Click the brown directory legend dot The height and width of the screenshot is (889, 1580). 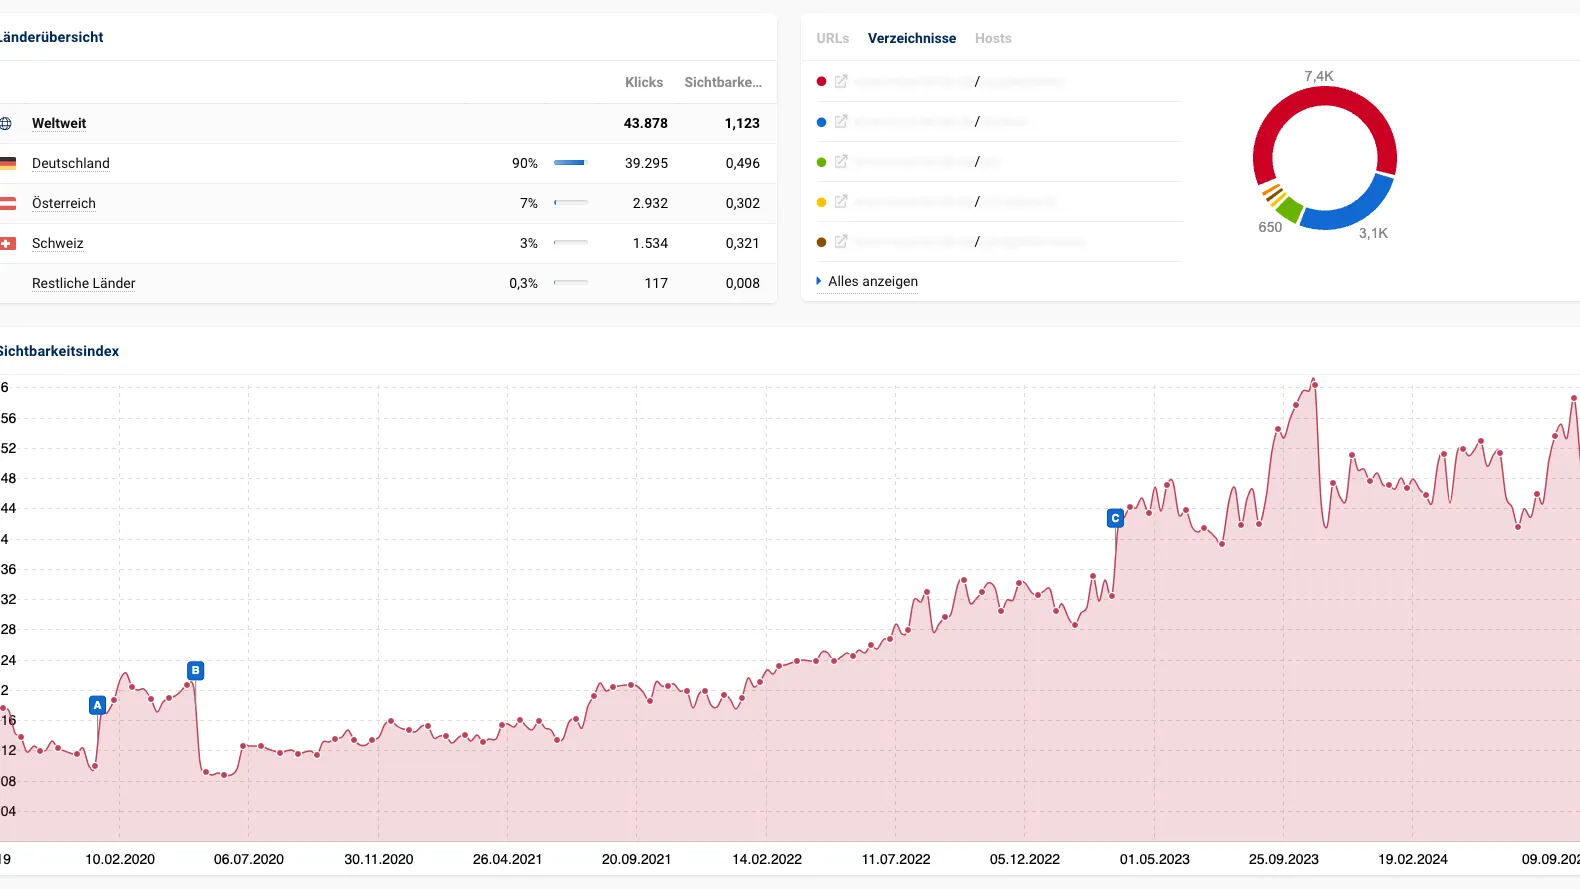821,242
